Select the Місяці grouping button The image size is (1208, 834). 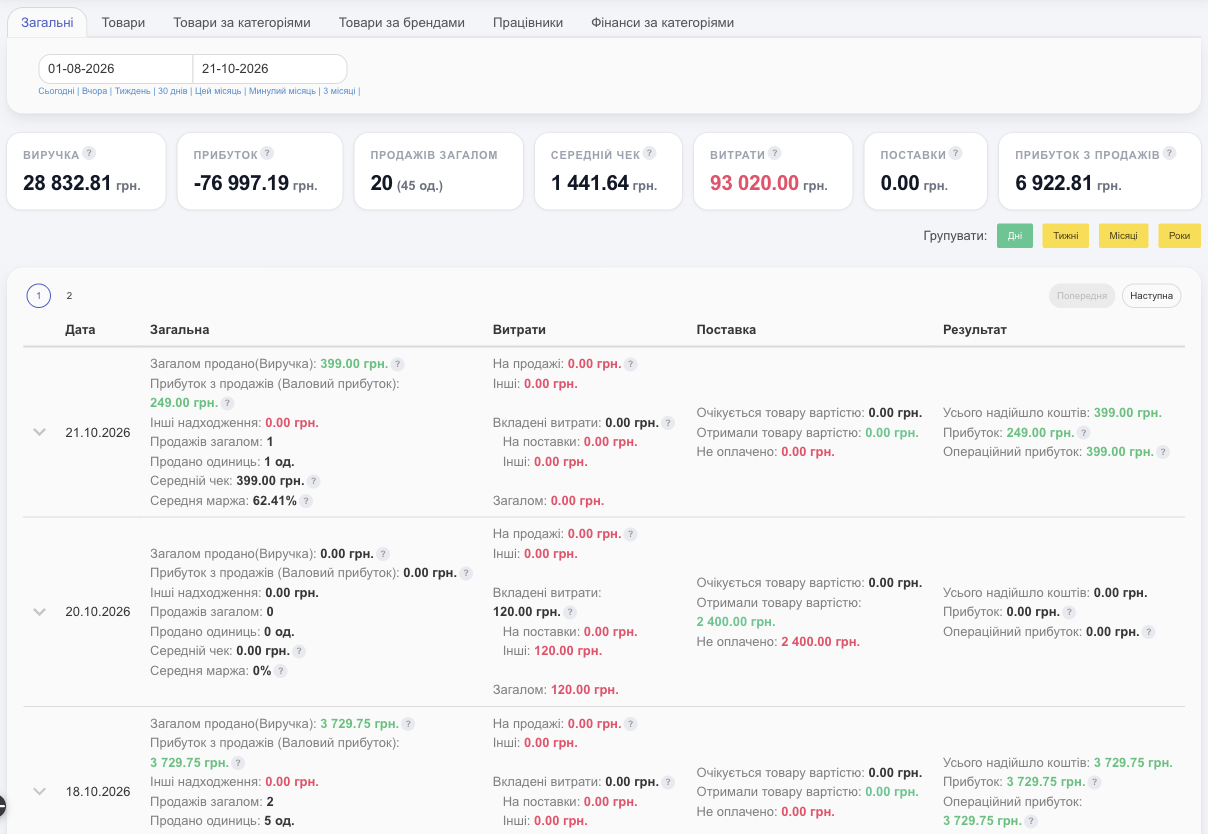[1124, 236]
